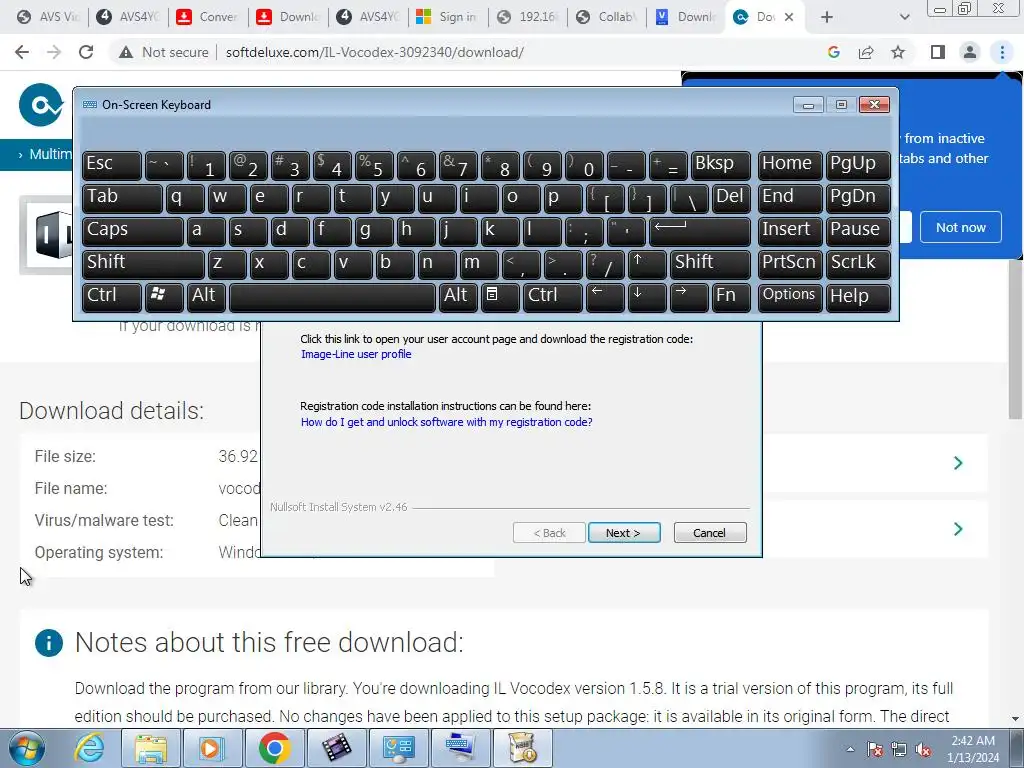Click the softdeluxe site logo

(x=41, y=104)
